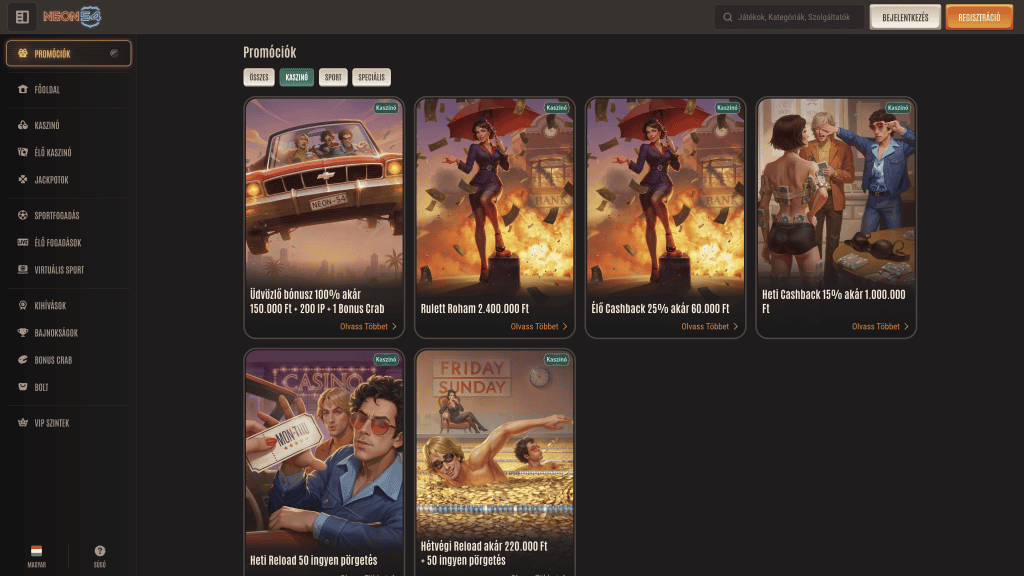Click the Bejelentkezés login button
The height and width of the screenshot is (576, 1024).
coord(905,17)
